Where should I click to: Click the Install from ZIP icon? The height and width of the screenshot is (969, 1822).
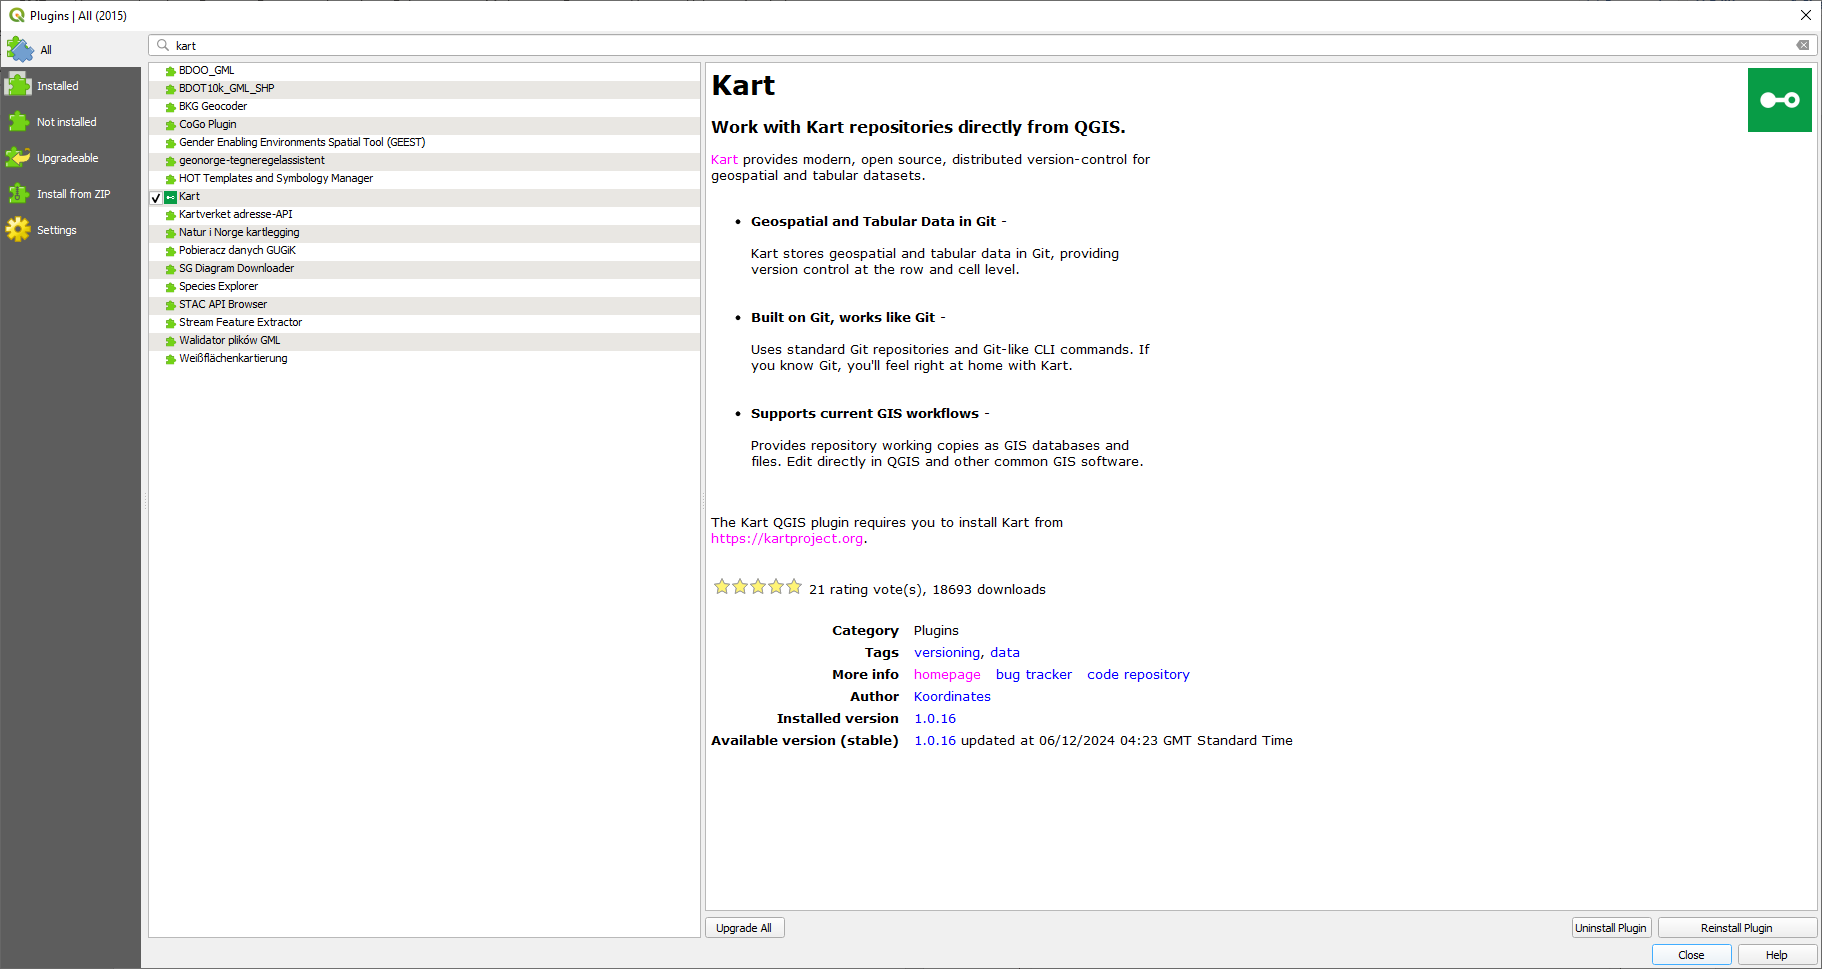point(19,194)
